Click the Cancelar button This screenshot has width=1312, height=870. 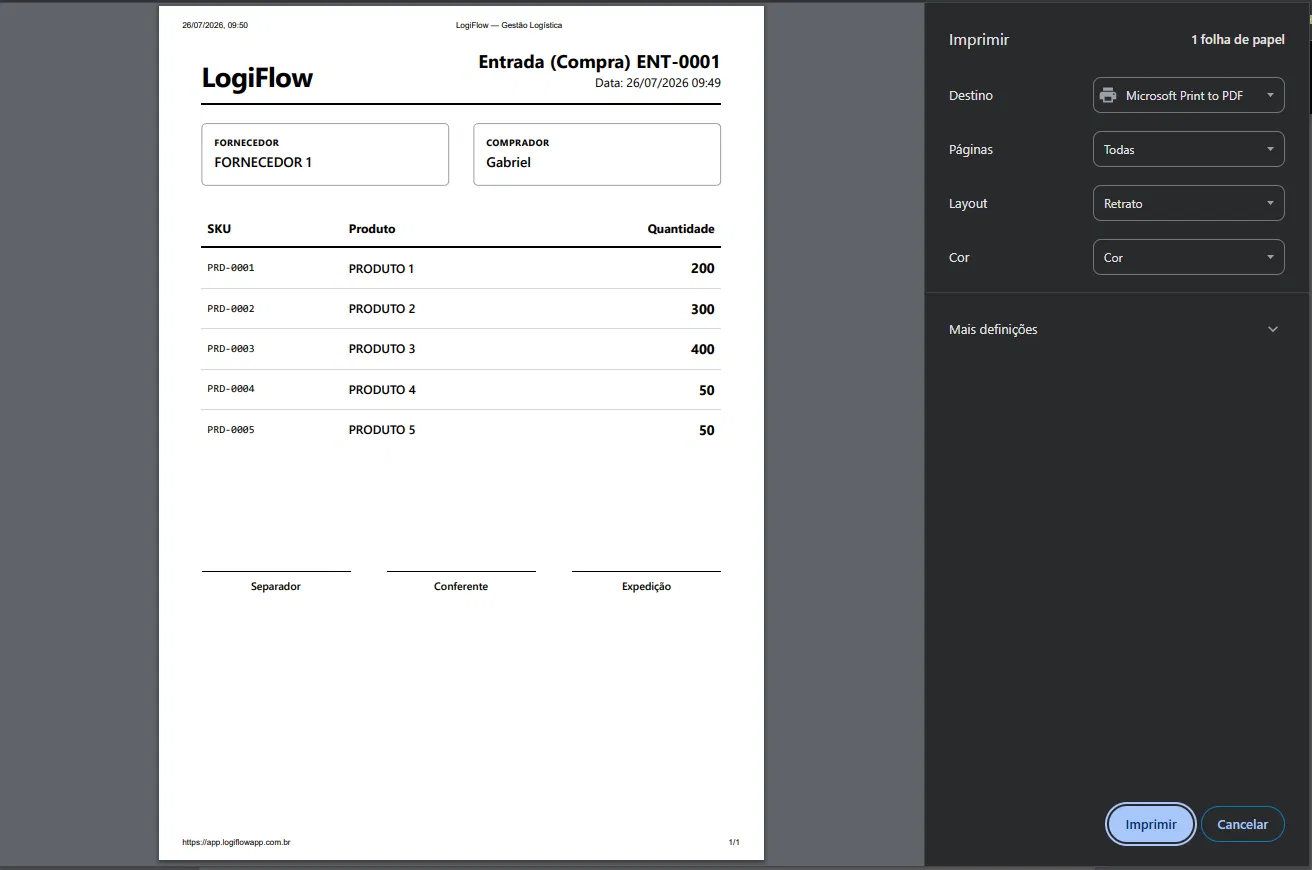pos(1242,824)
